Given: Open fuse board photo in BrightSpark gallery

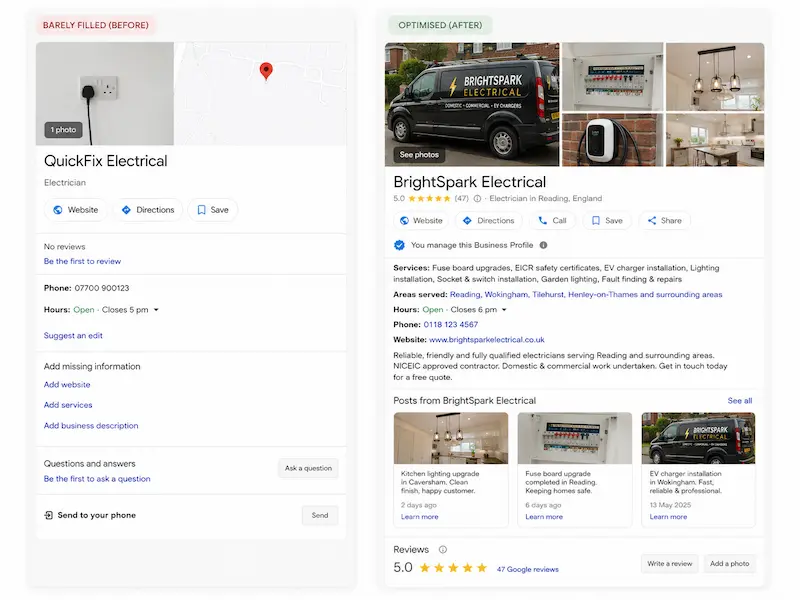Looking at the screenshot, I should point(613,77).
